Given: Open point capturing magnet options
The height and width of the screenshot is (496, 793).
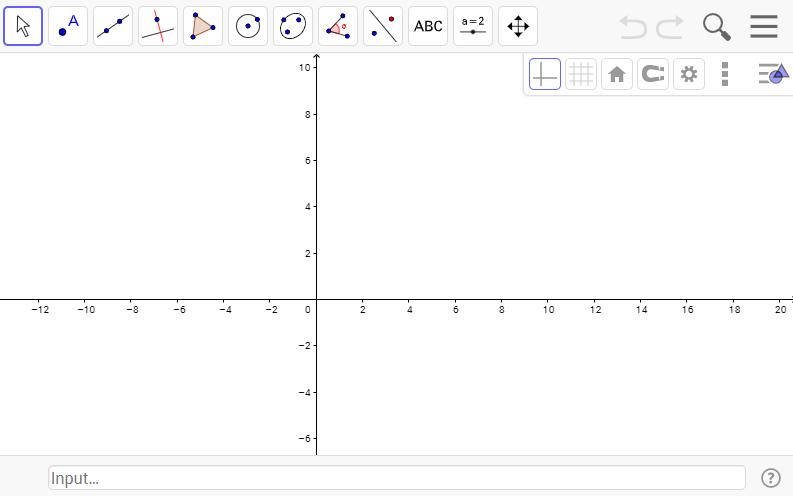Looking at the screenshot, I should click(x=652, y=74).
